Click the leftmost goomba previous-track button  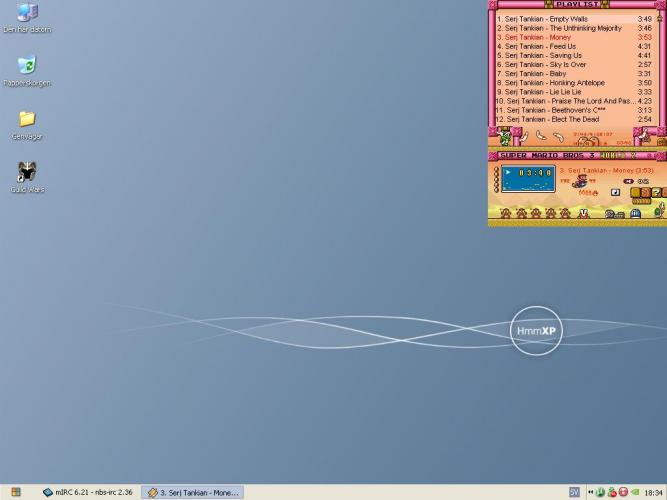pyautogui.click(x=505, y=213)
